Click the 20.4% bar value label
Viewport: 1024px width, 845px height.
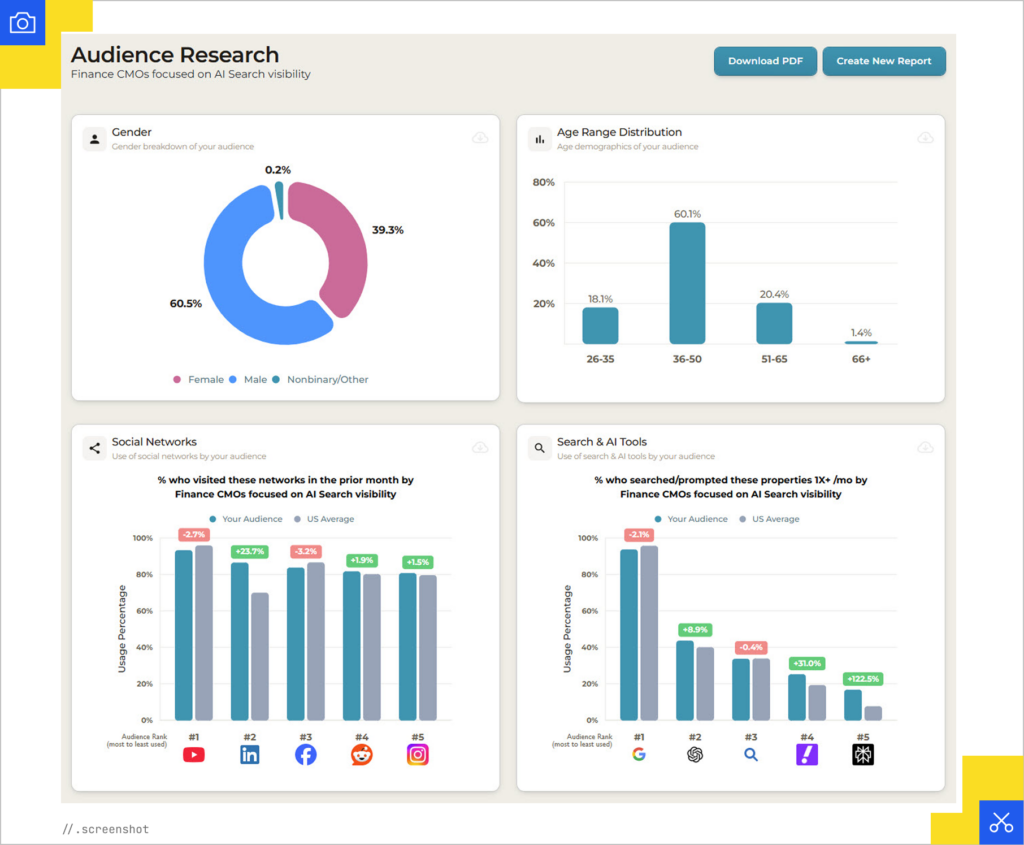pyautogui.click(x=774, y=295)
